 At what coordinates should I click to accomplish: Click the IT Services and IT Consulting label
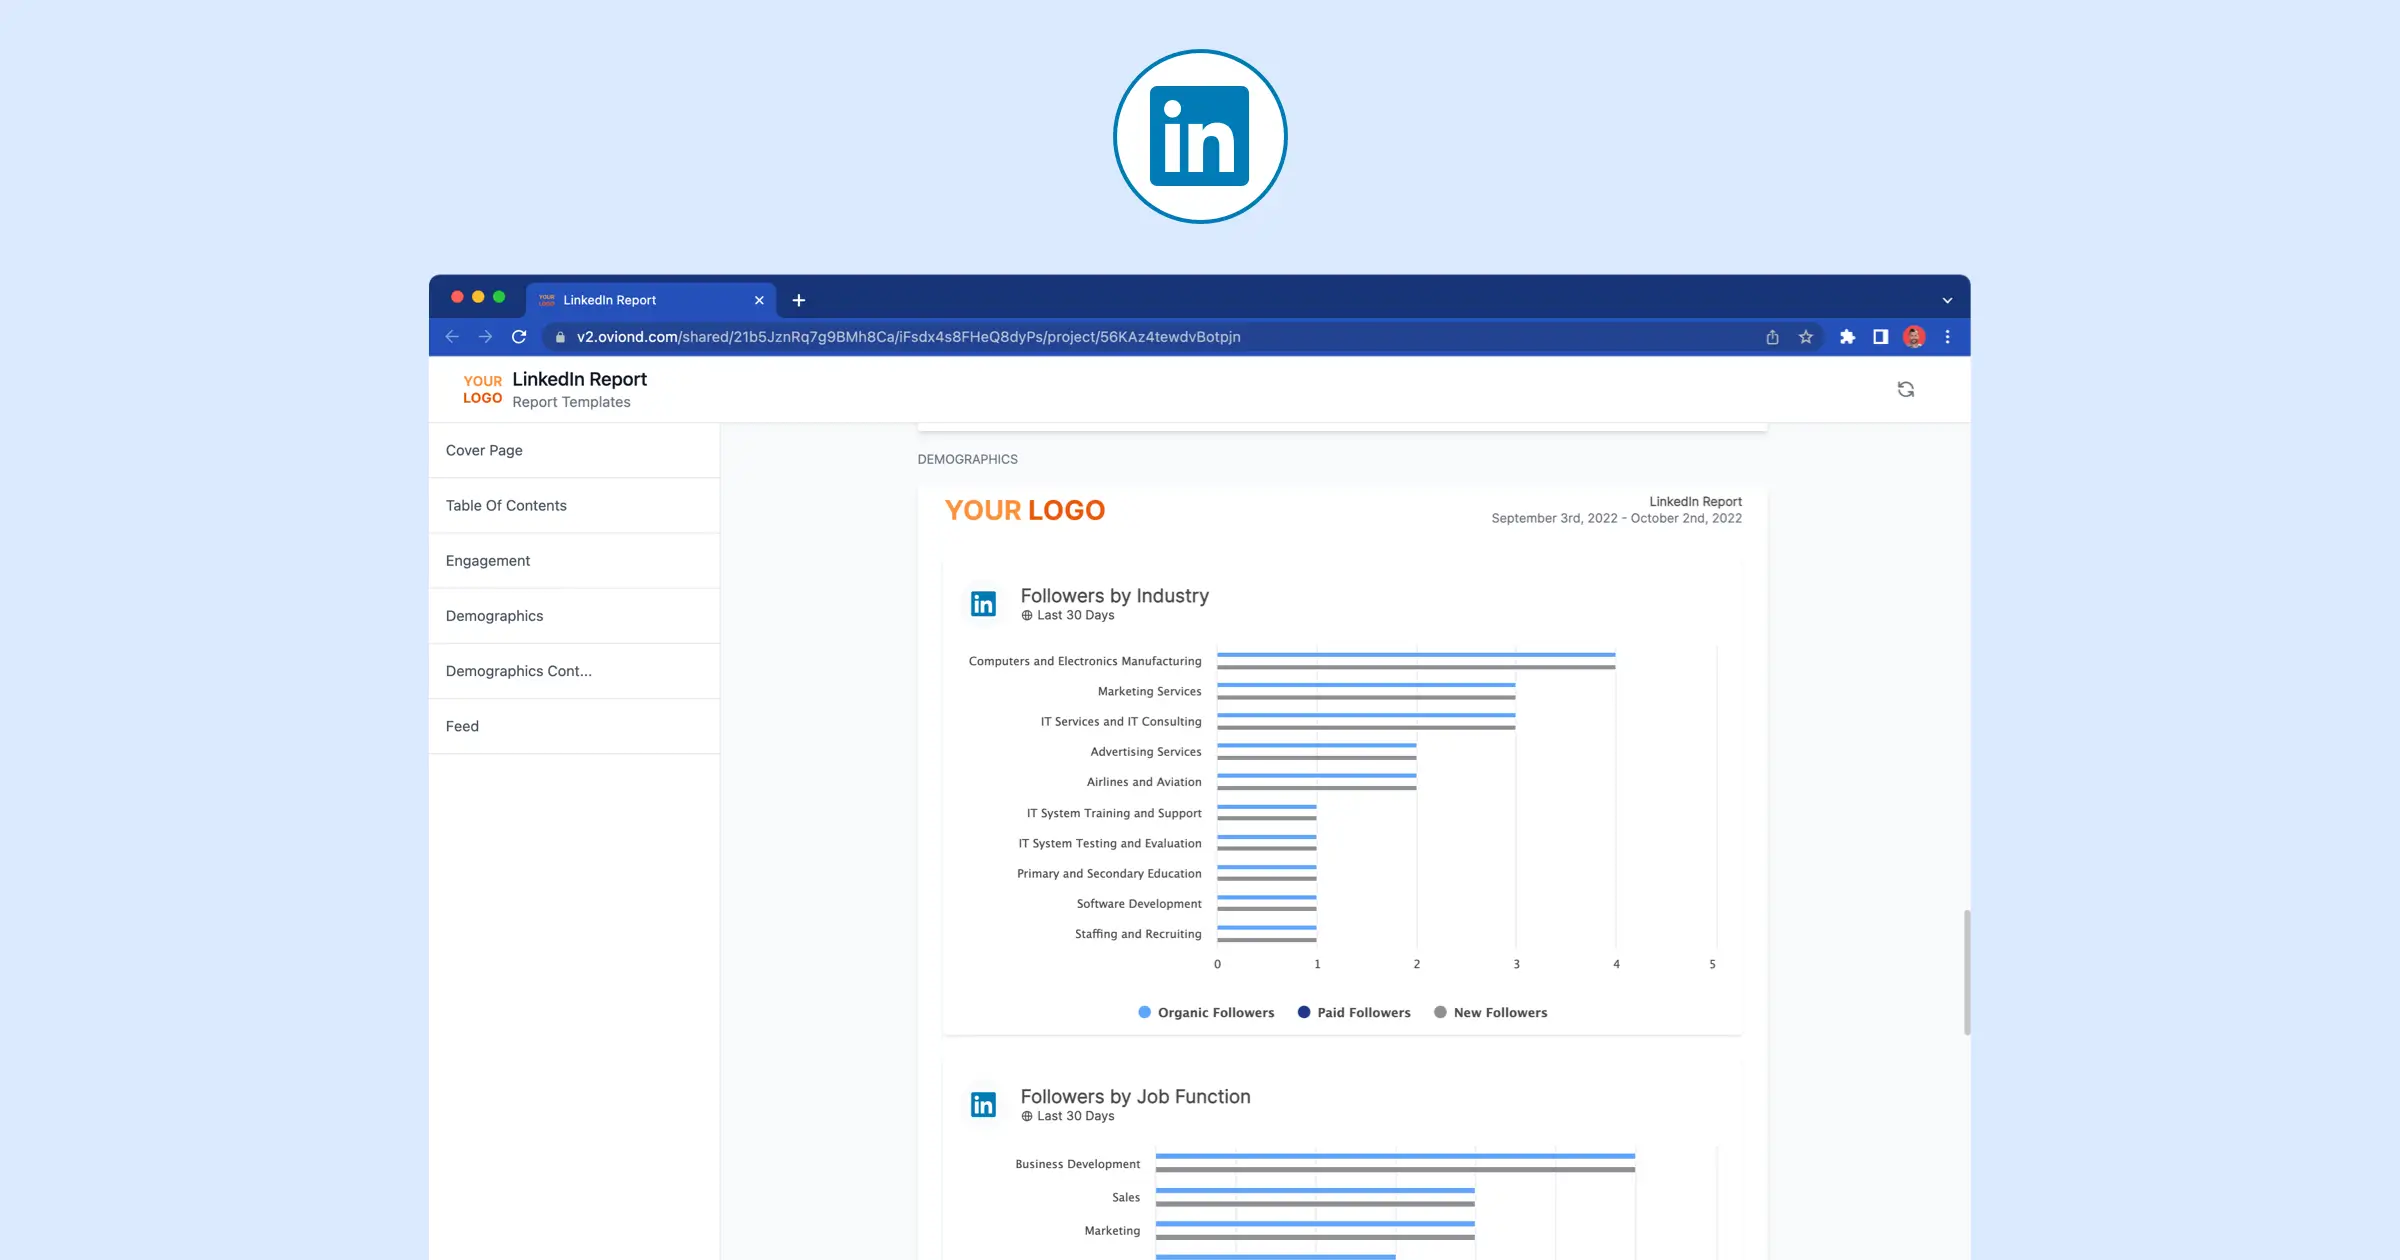[1121, 721]
